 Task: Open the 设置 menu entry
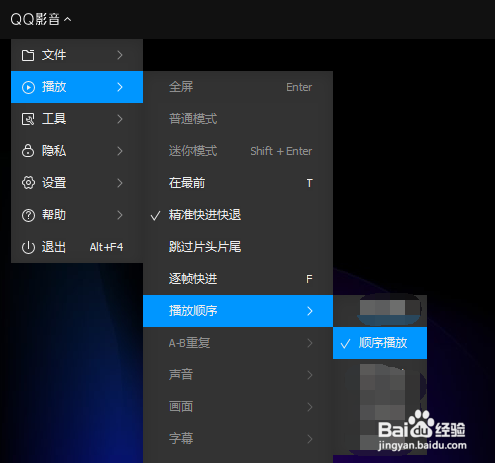pos(77,183)
